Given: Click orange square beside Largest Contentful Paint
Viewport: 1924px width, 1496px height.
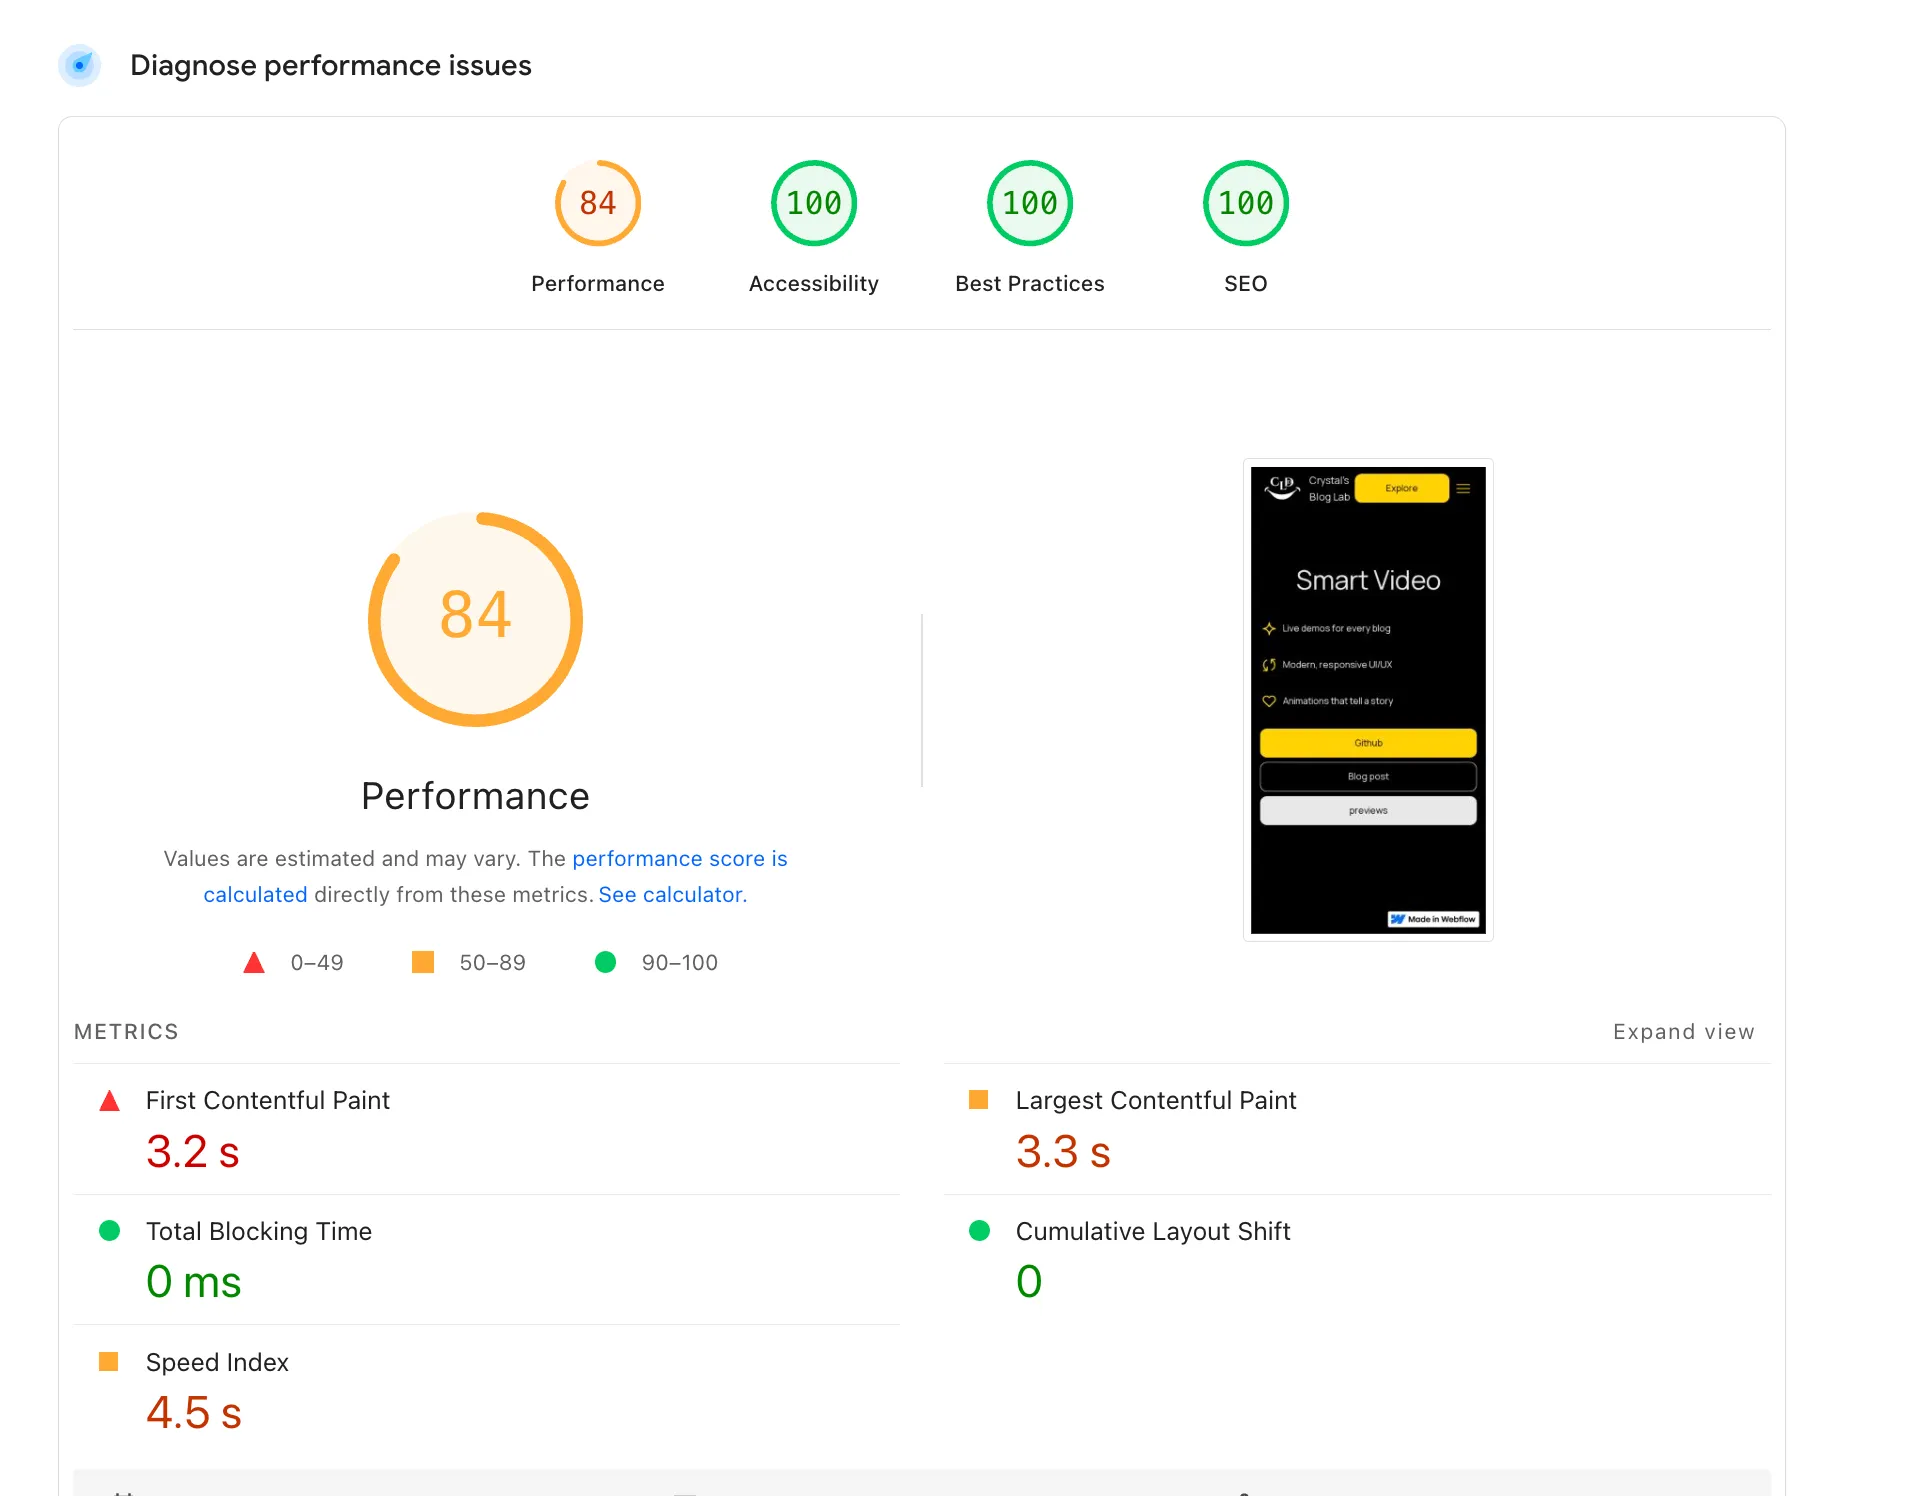Looking at the screenshot, I should [x=978, y=1100].
